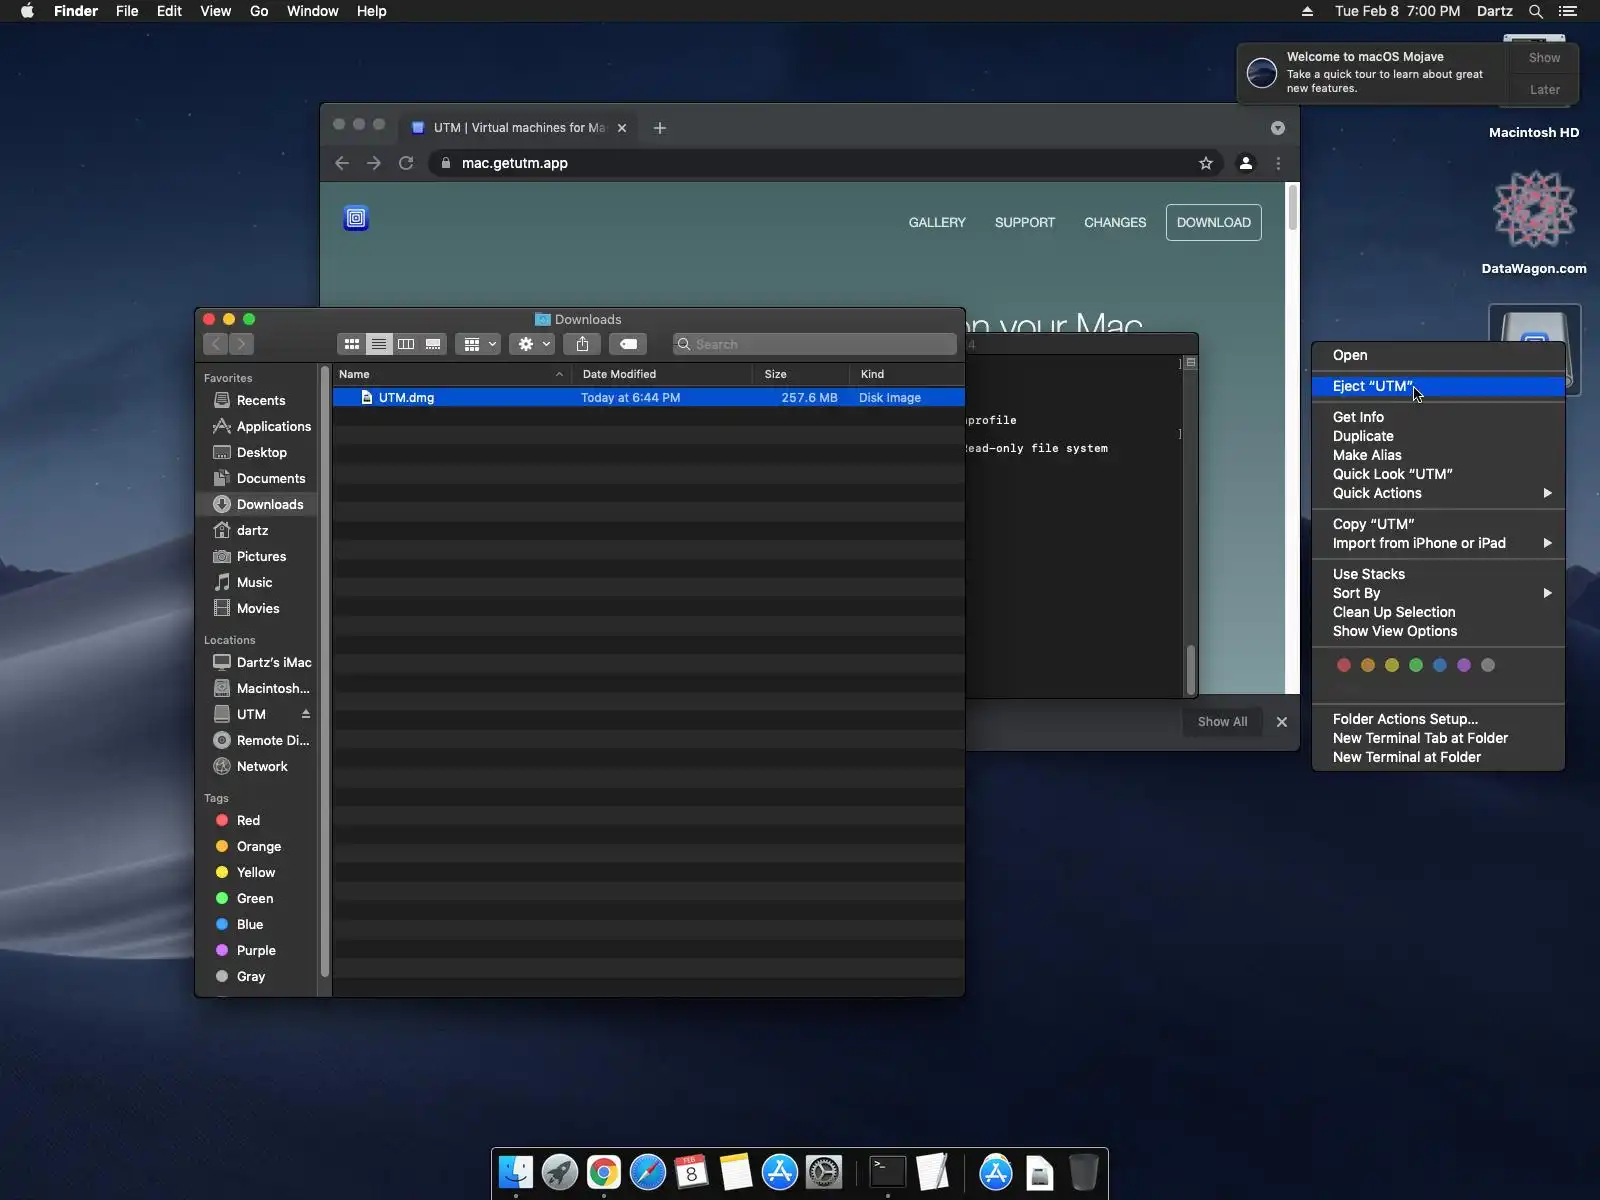1600x1200 pixels.
Task: Open Chrome profile avatar menu
Action: [x=1246, y=163]
